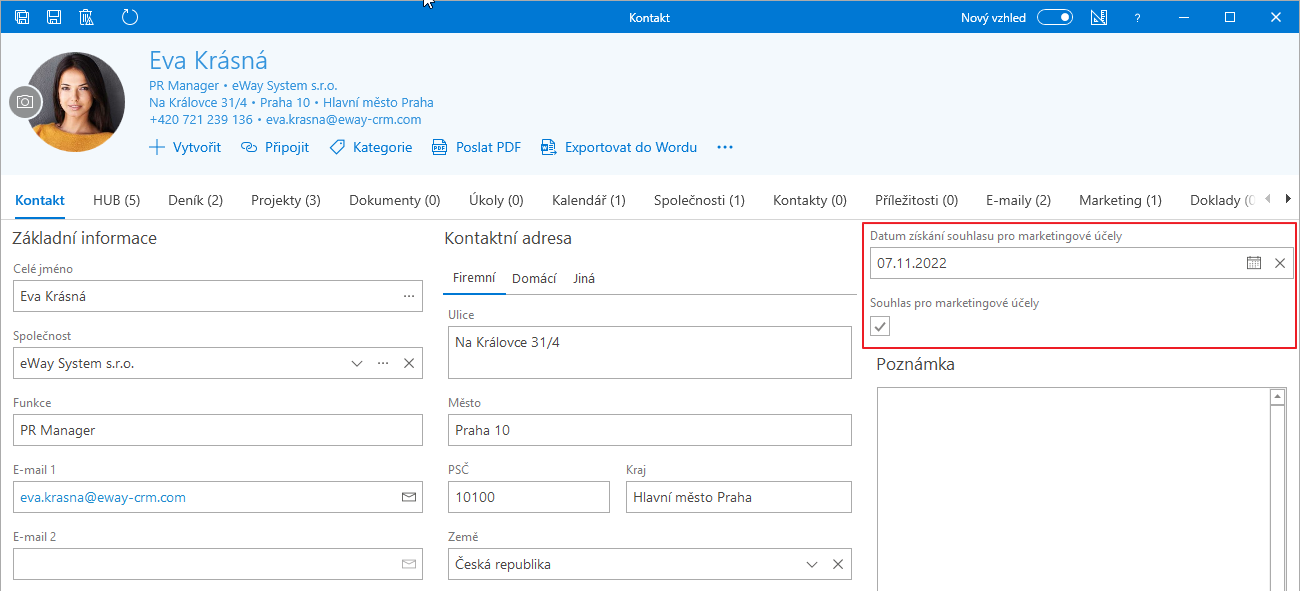Open the date picker calendar icon
The width and height of the screenshot is (1300, 591).
coord(1254,263)
